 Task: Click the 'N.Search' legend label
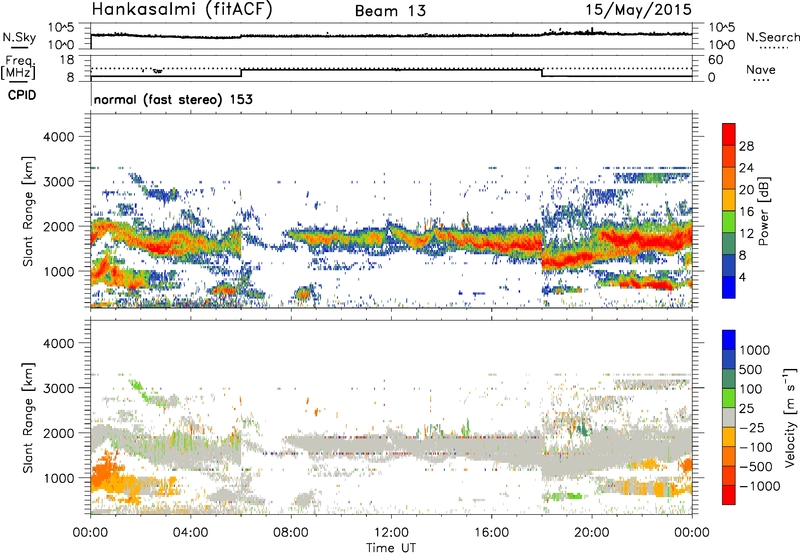773,37
